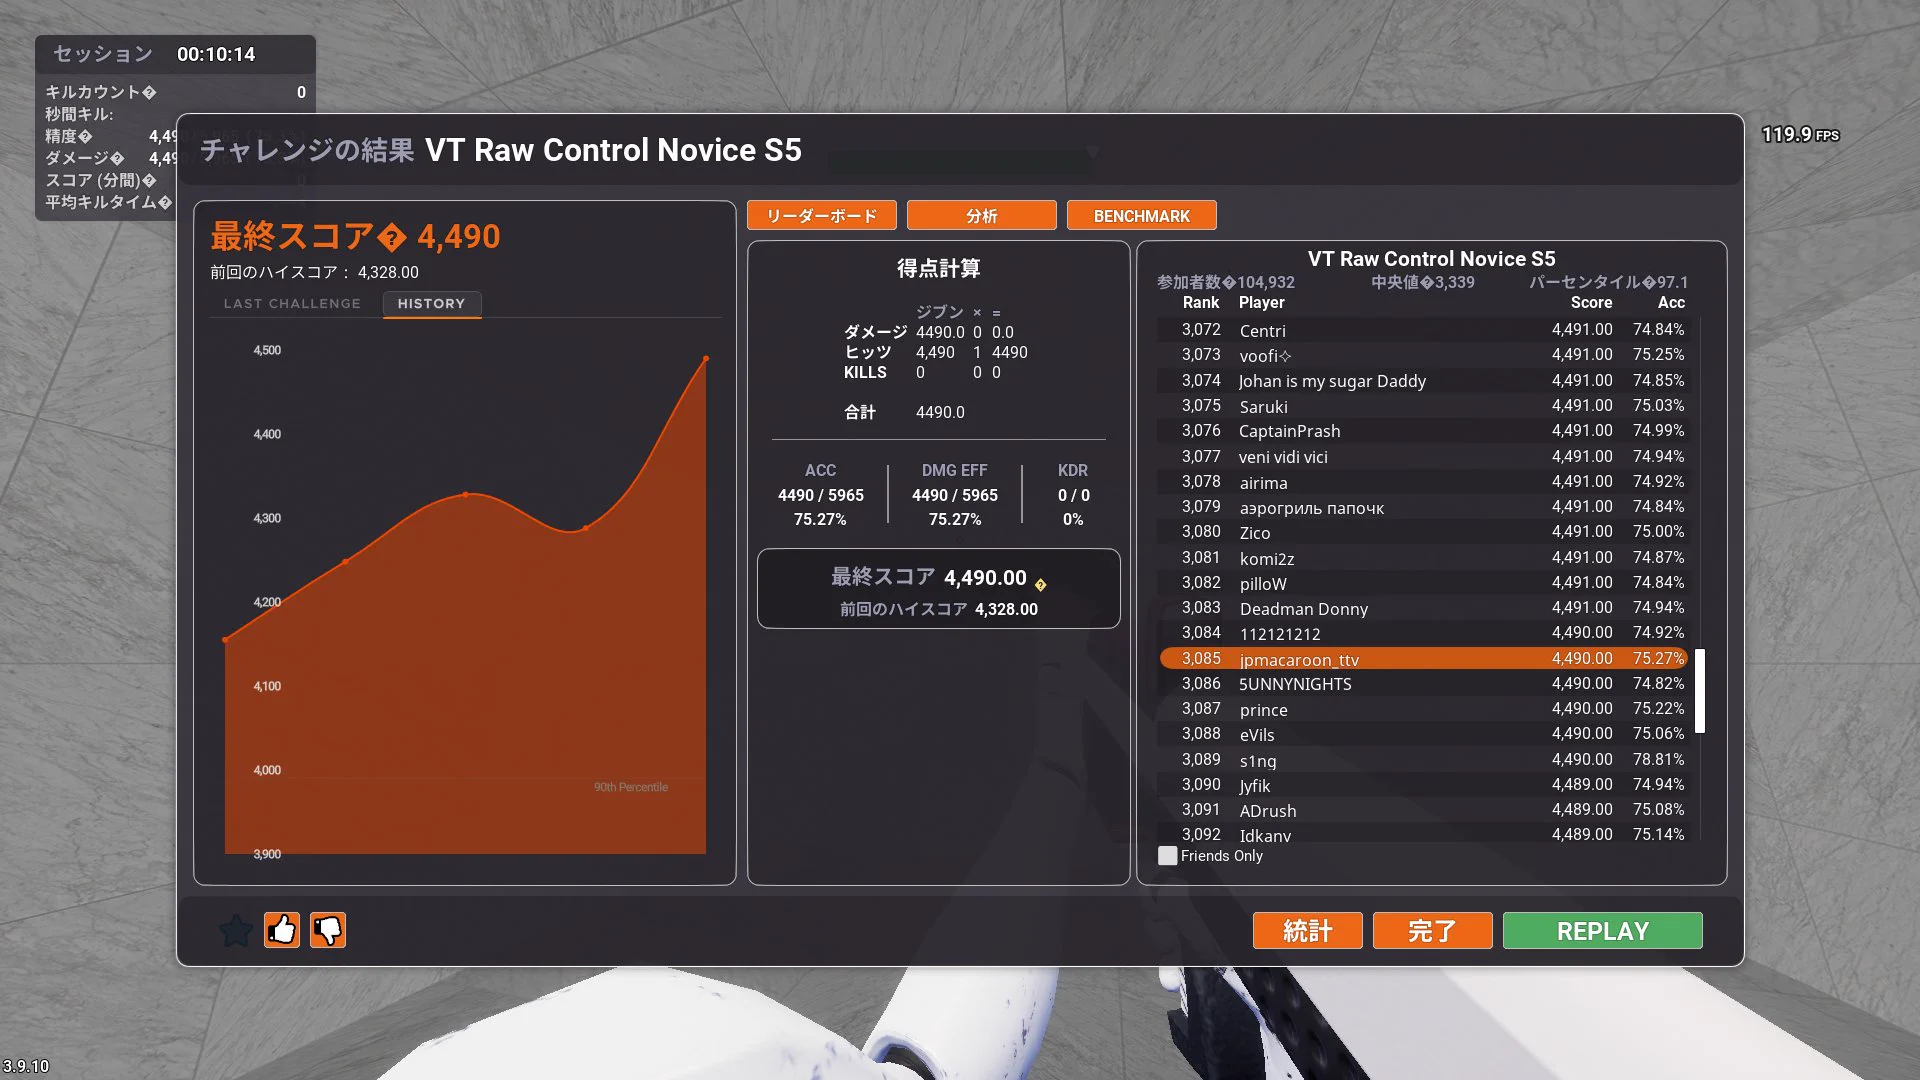Click player prince row
The image size is (1920, 1080).
[x=1423, y=709]
